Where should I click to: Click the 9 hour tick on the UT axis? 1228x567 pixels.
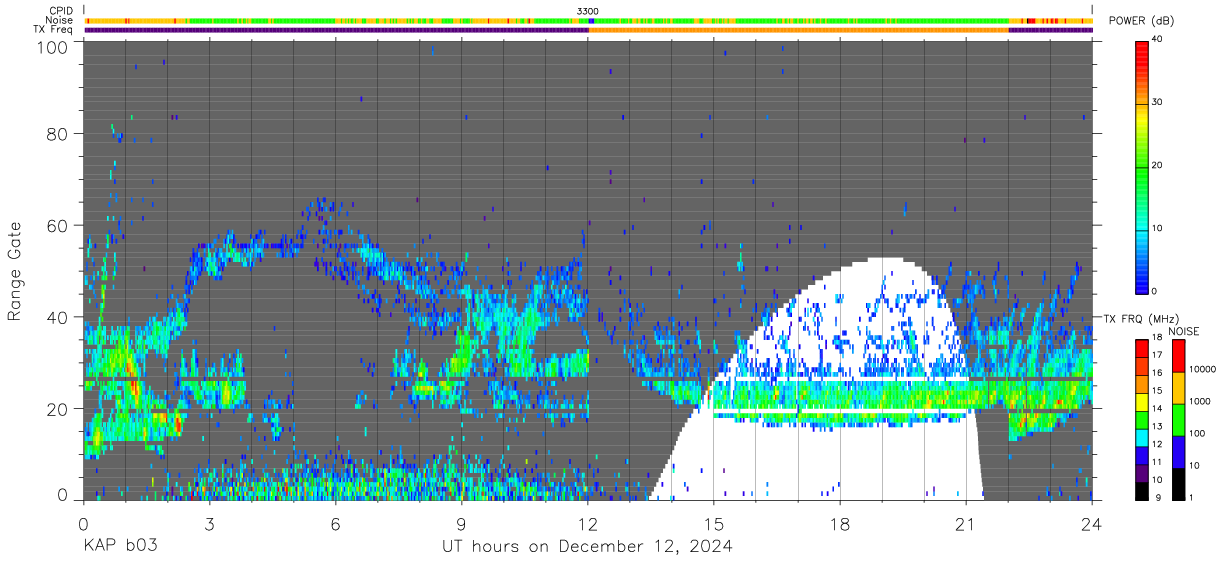(x=461, y=523)
